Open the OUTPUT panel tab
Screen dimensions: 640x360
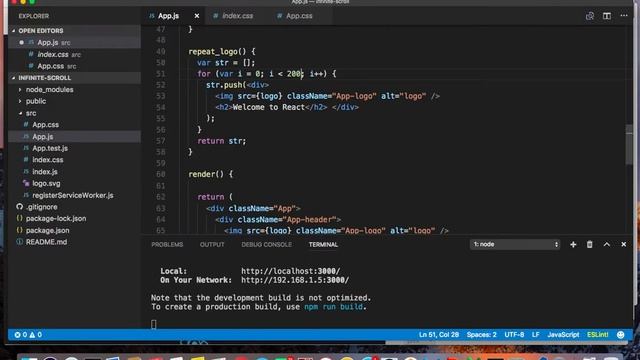click(x=212, y=244)
